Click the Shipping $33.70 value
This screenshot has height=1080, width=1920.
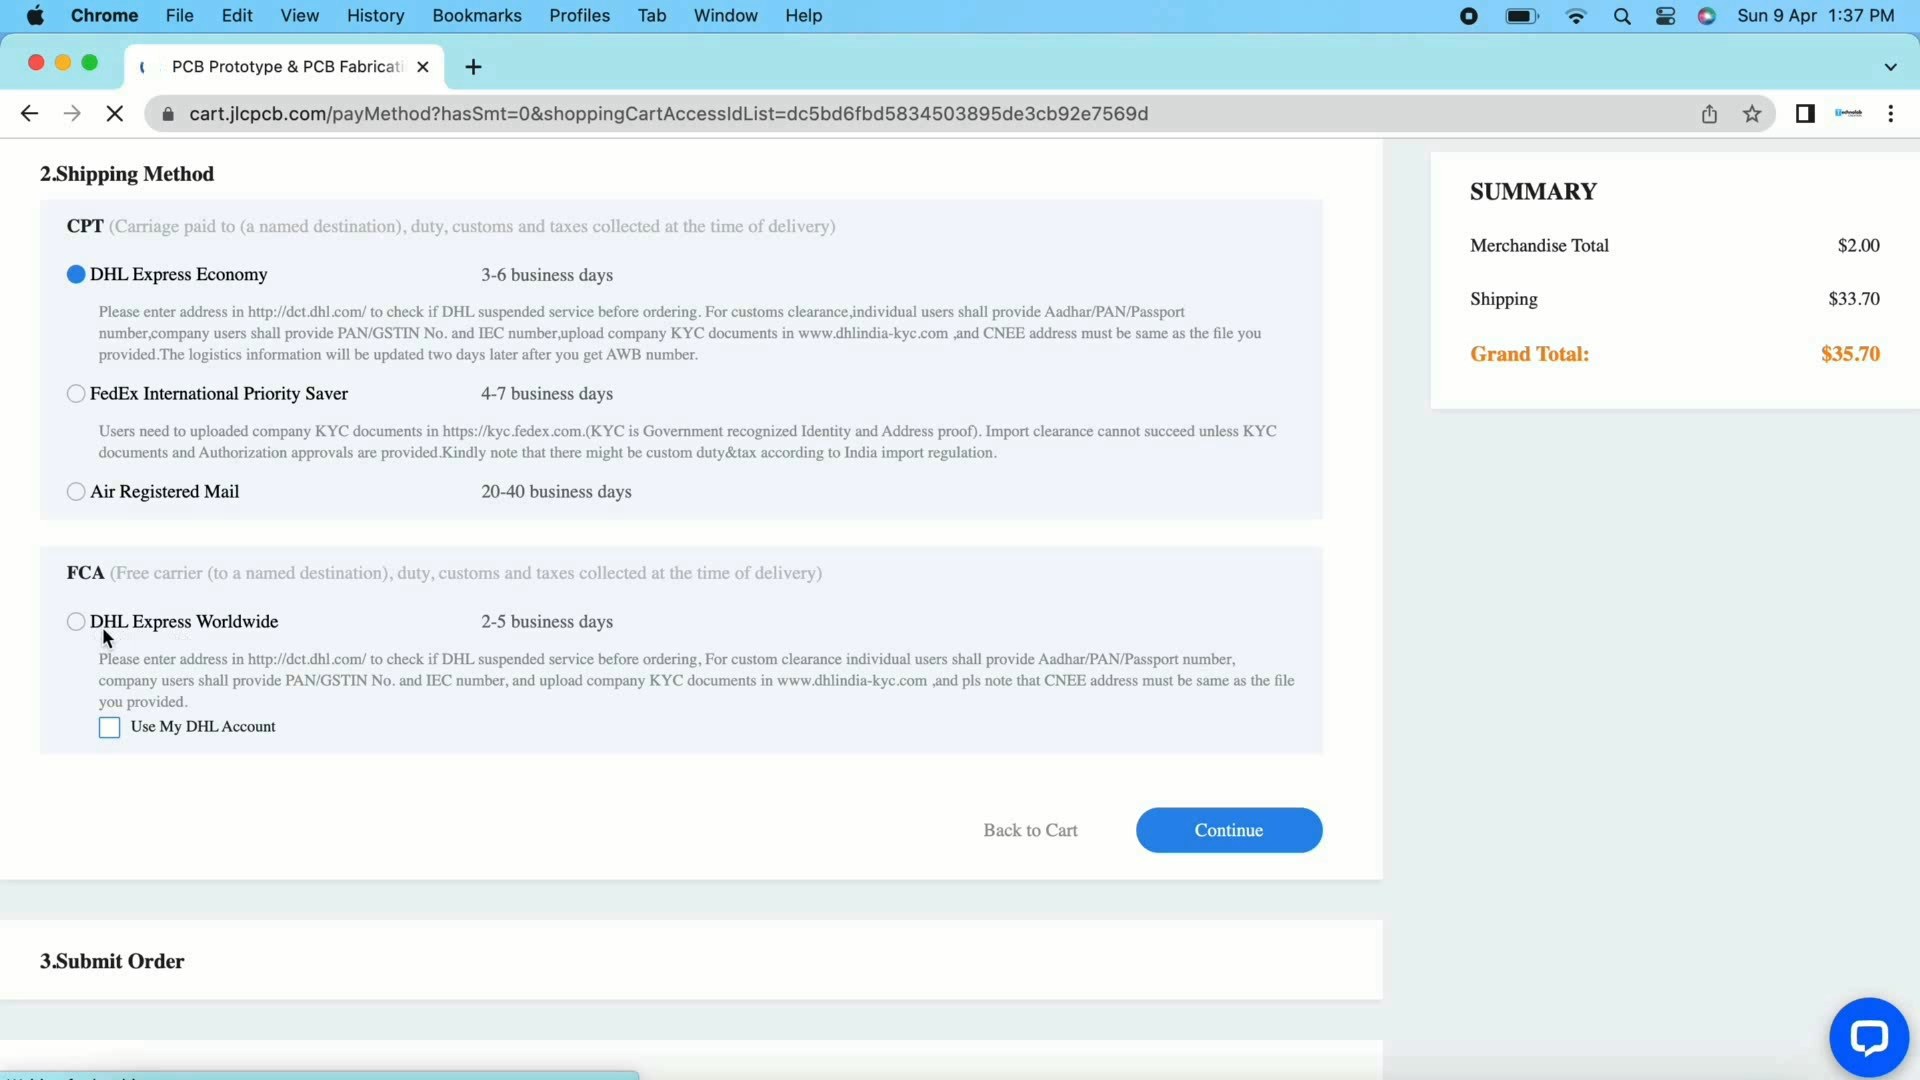[1854, 299]
